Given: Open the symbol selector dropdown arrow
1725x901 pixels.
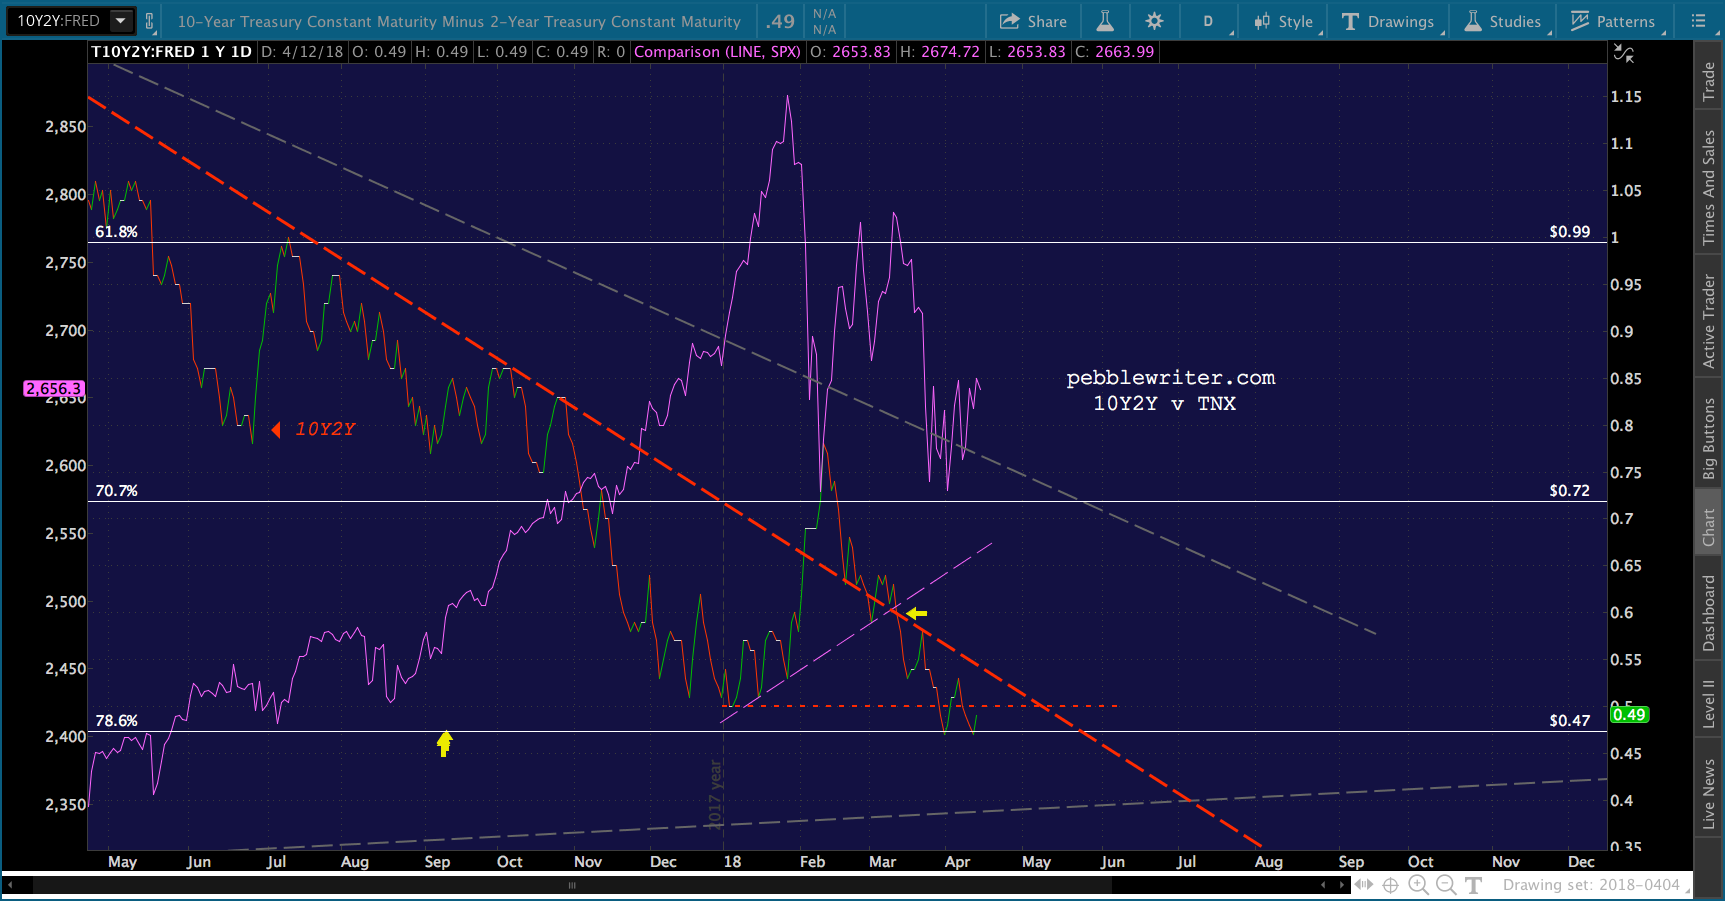Looking at the screenshot, I should click(121, 20).
